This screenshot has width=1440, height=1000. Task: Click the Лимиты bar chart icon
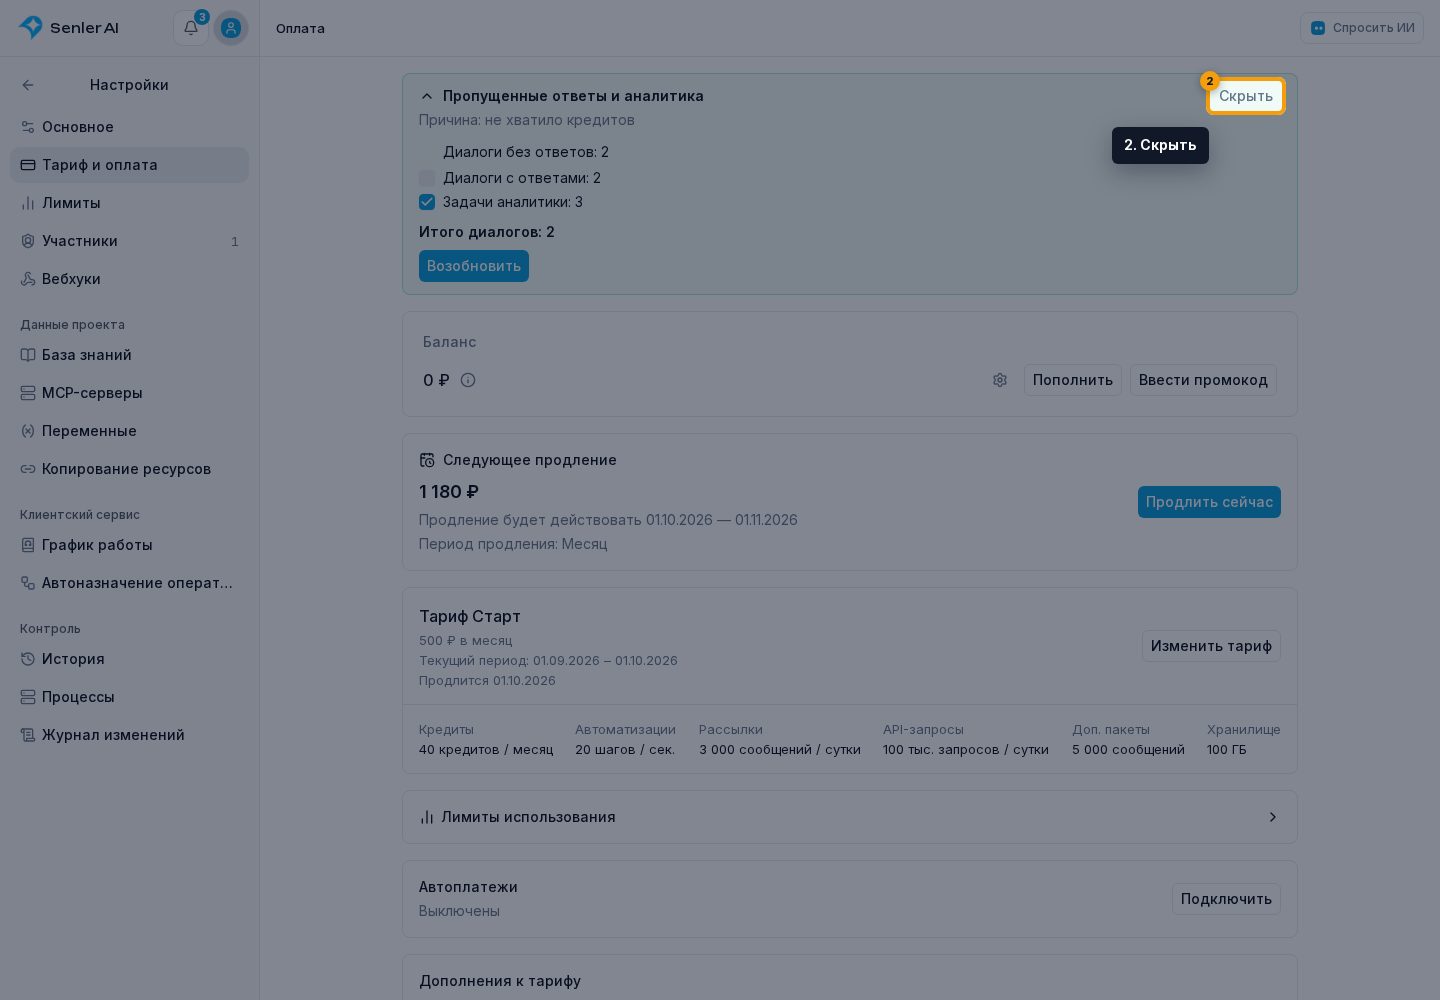pyautogui.click(x=28, y=203)
